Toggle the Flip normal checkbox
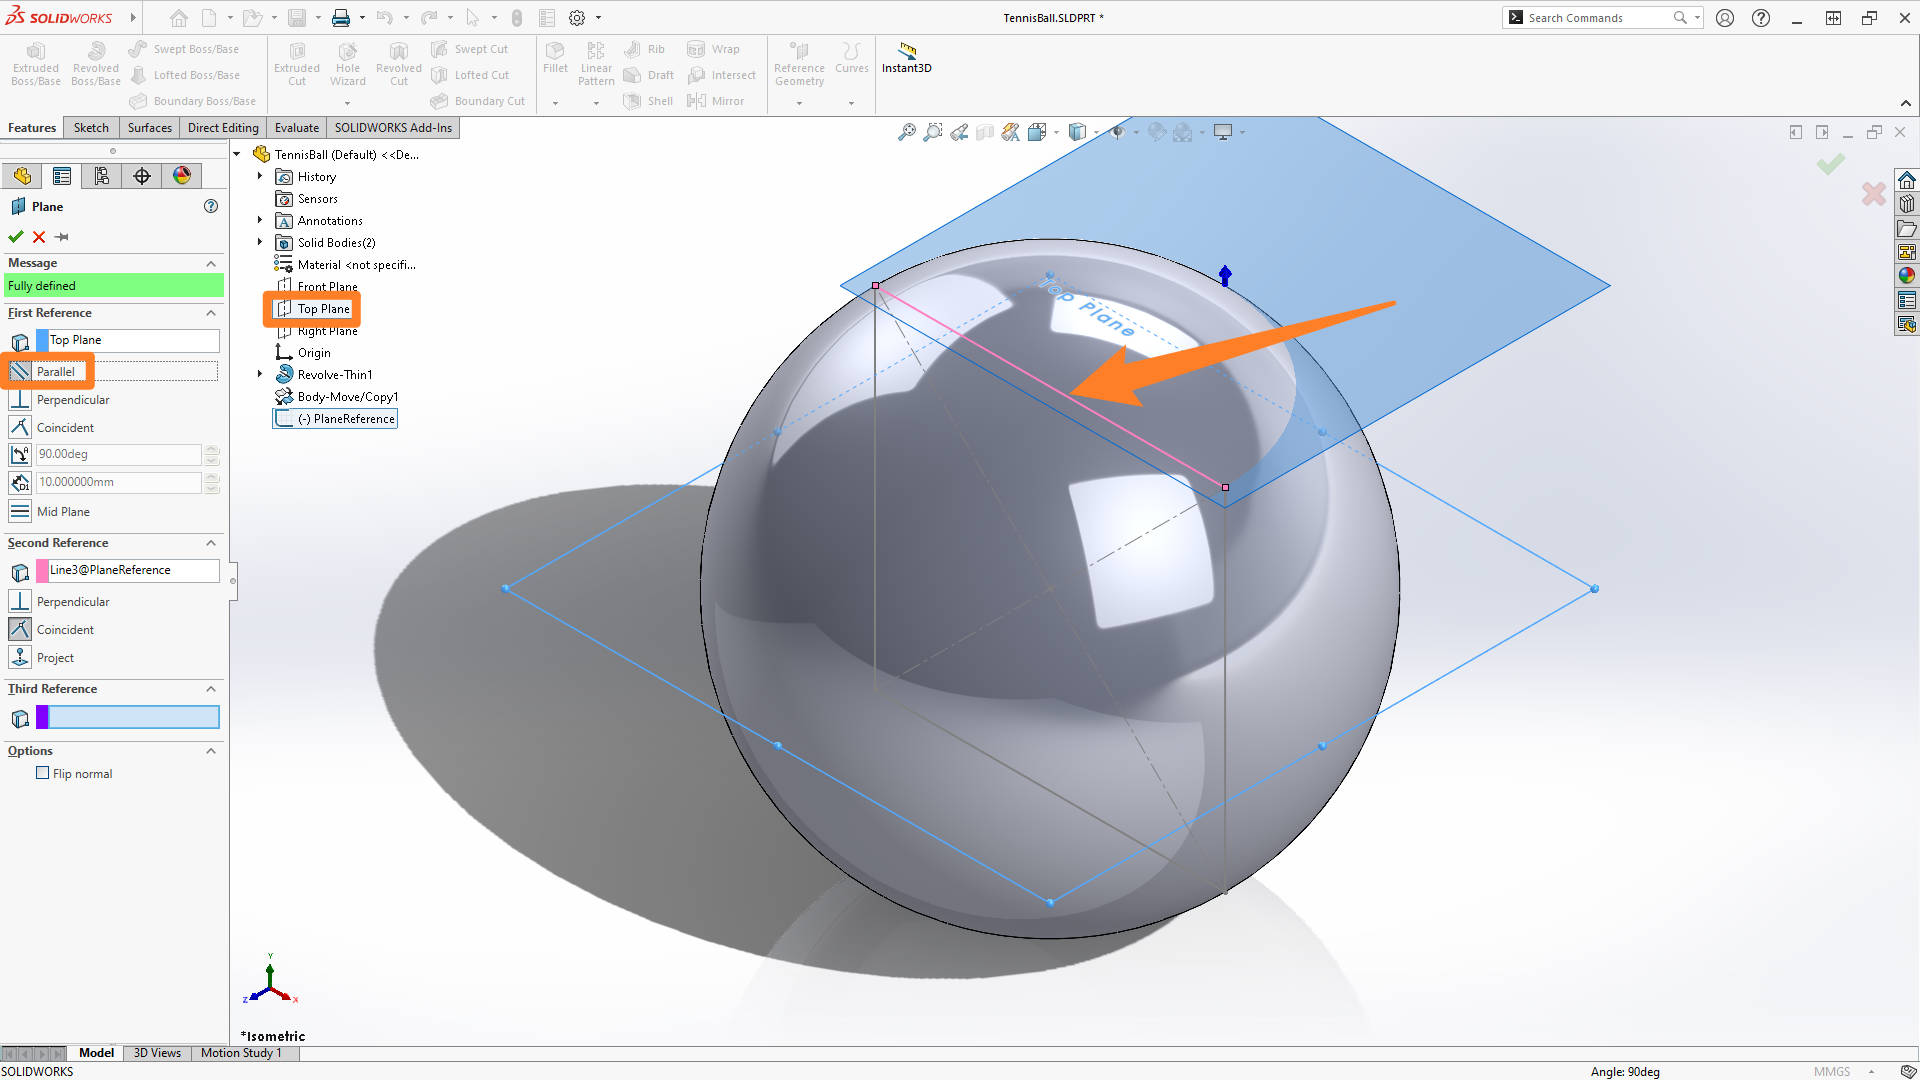 [43, 772]
